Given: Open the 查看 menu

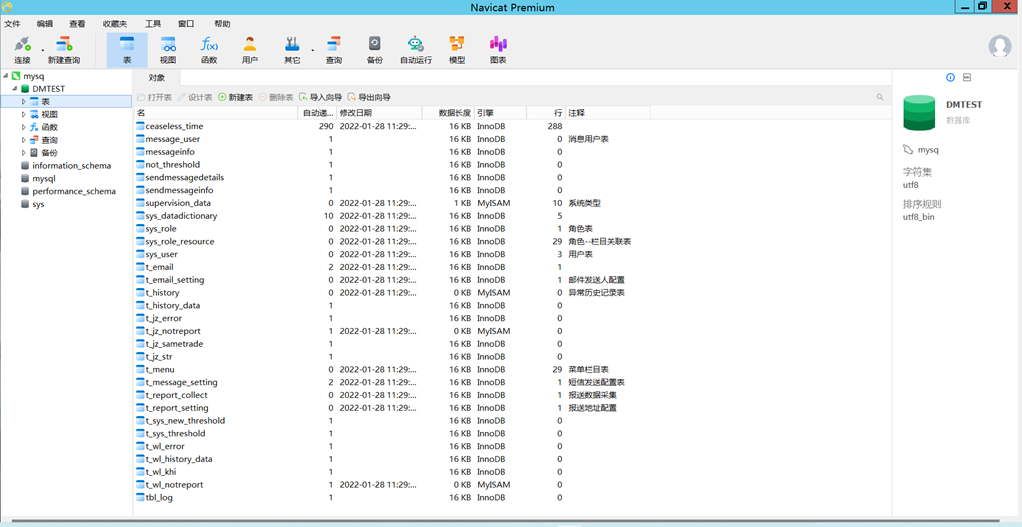Looking at the screenshot, I should click(x=78, y=24).
